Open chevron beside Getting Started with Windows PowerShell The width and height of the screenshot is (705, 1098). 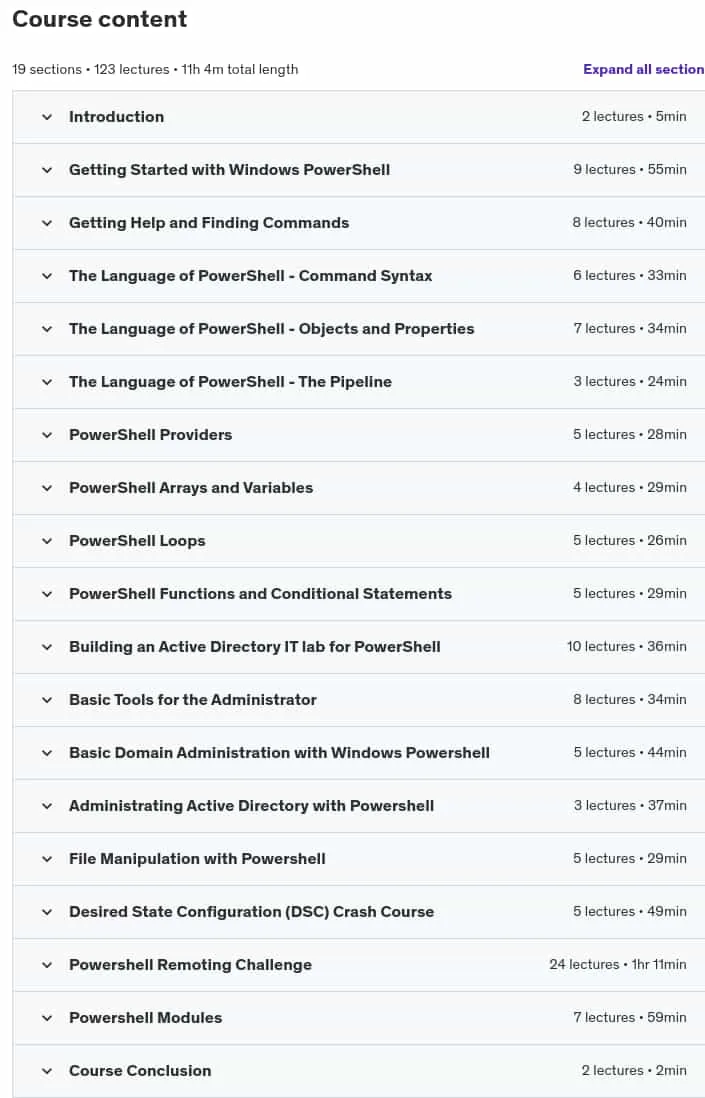pyautogui.click(x=47, y=170)
